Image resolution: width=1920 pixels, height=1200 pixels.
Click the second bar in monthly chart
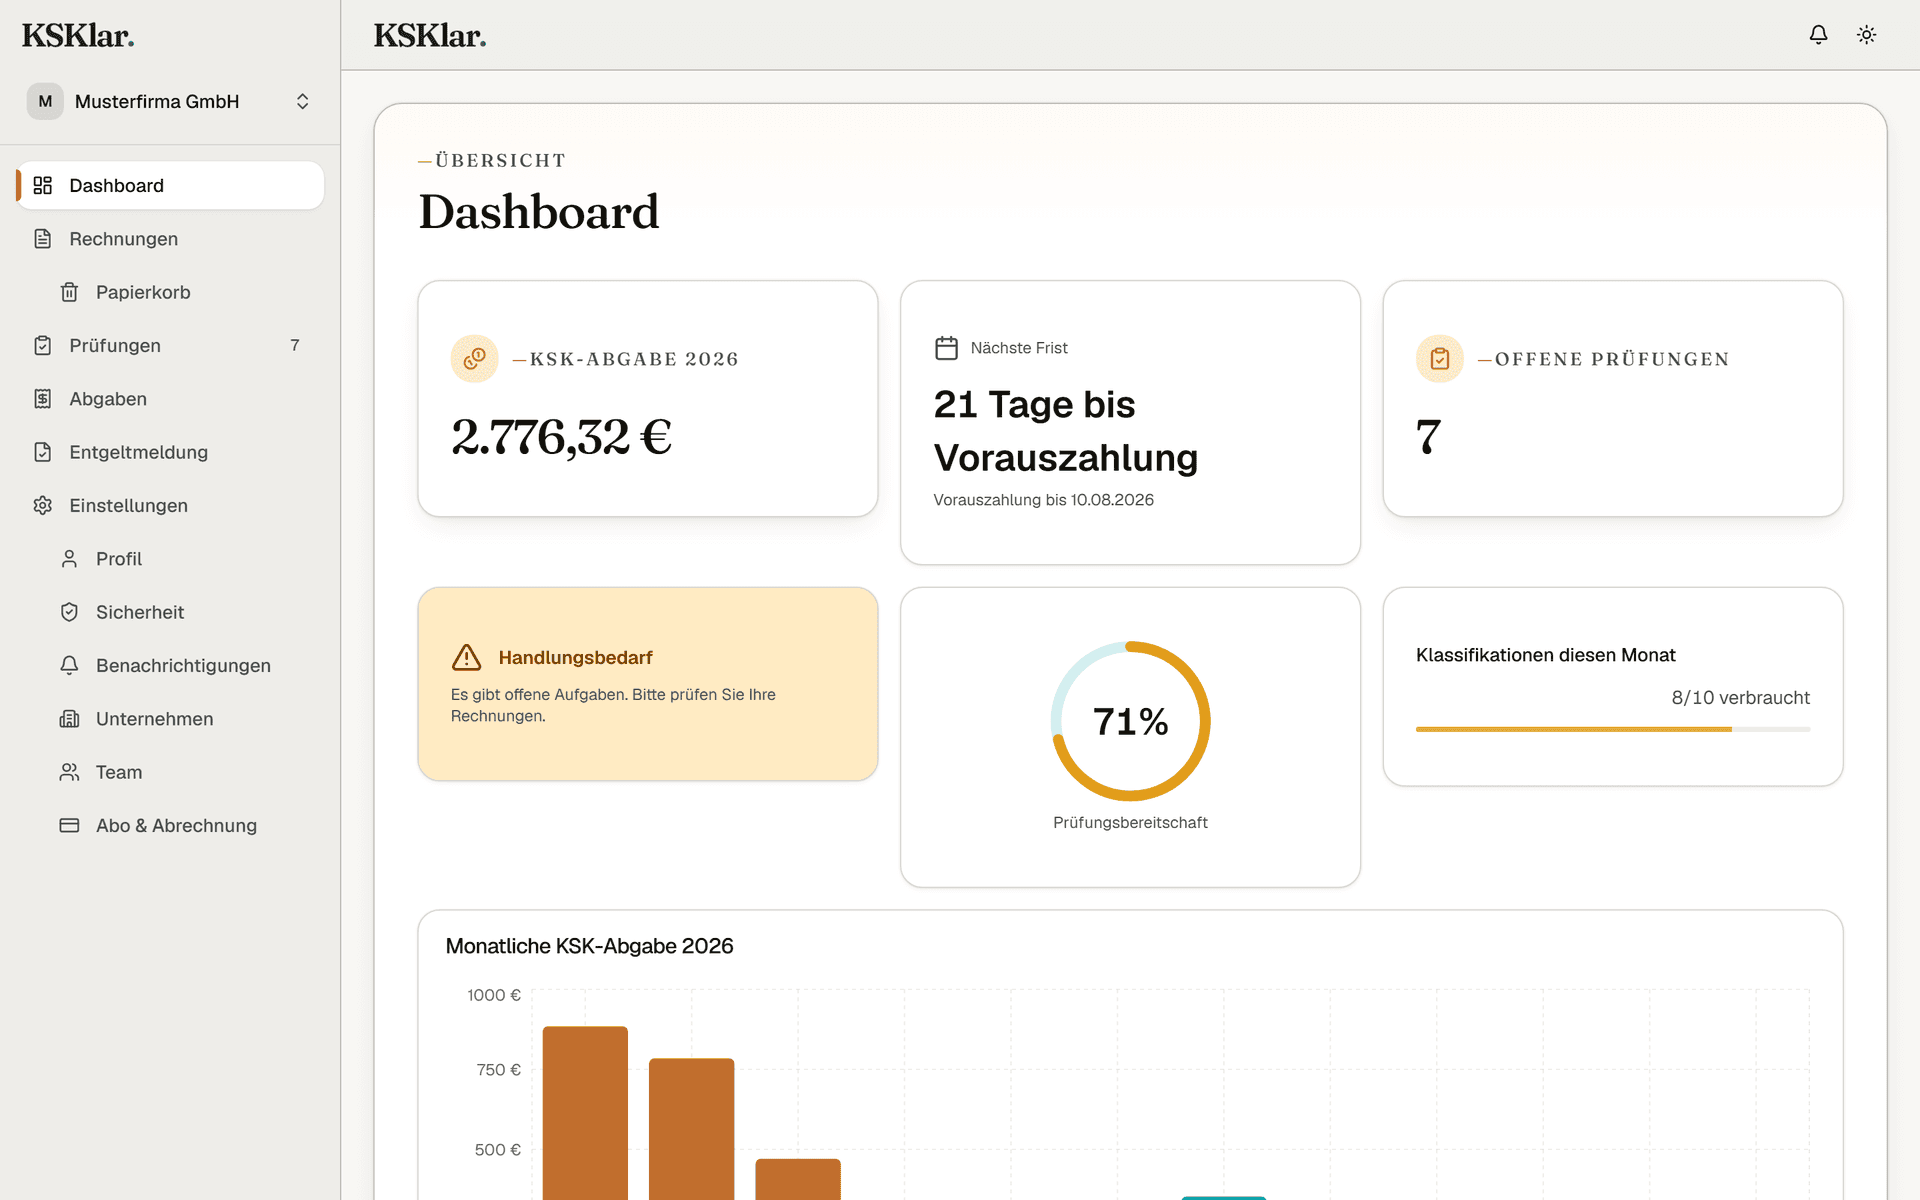[x=691, y=1129]
